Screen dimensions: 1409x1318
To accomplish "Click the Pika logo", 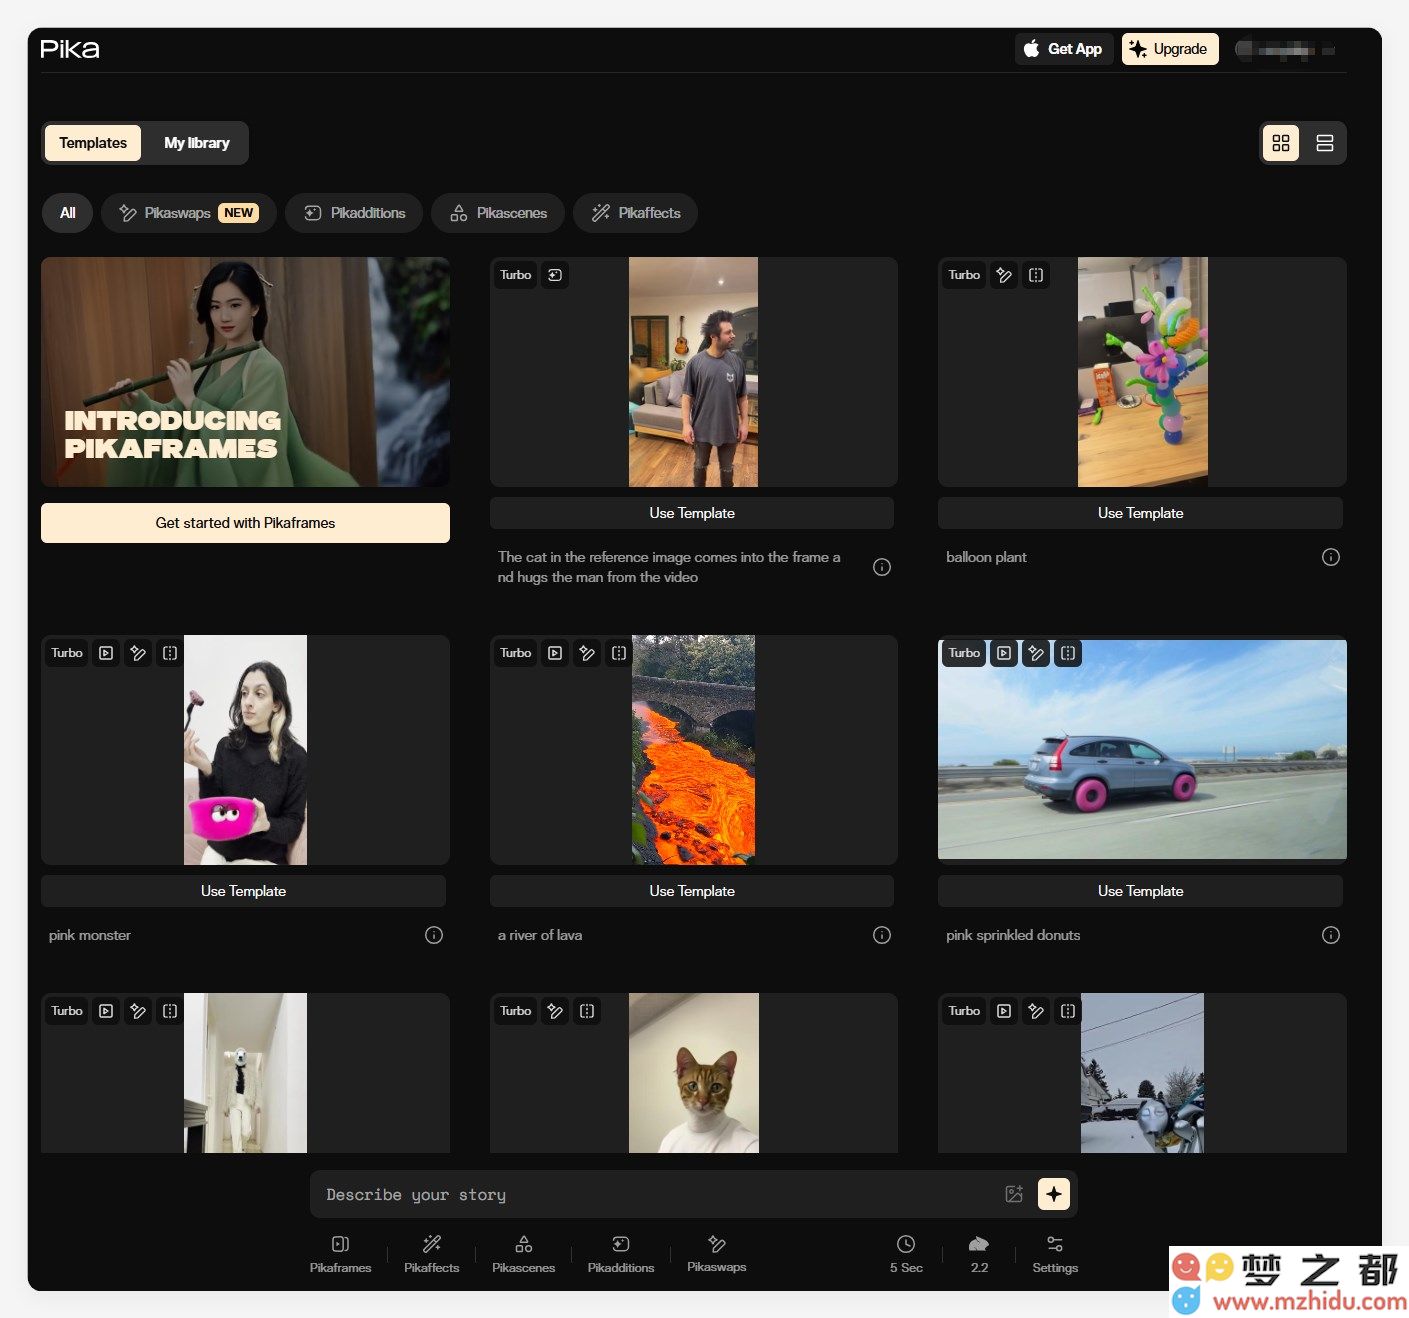I will [70, 49].
